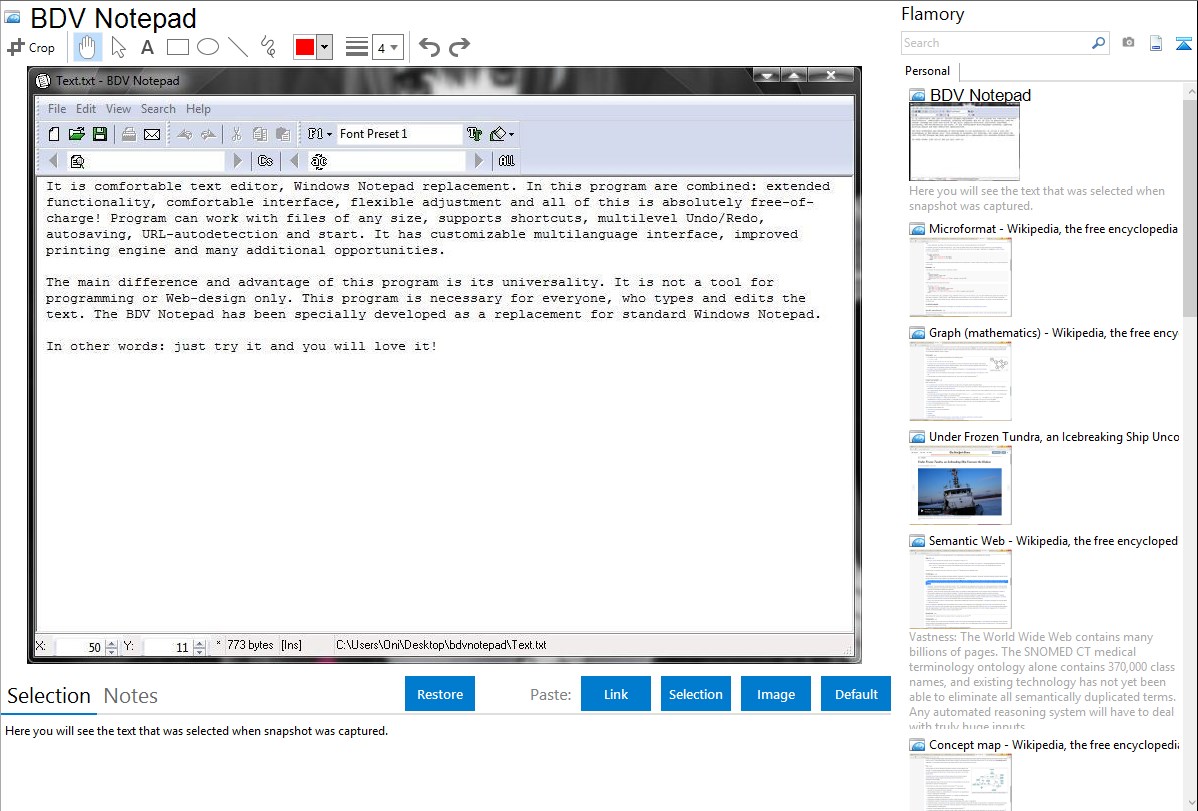
Task: Open the View menu in BDV Notepad
Action: [x=118, y=109]
